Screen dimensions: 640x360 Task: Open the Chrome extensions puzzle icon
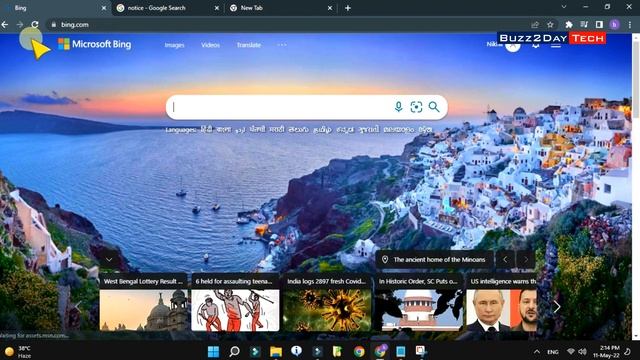pos(569,24)
